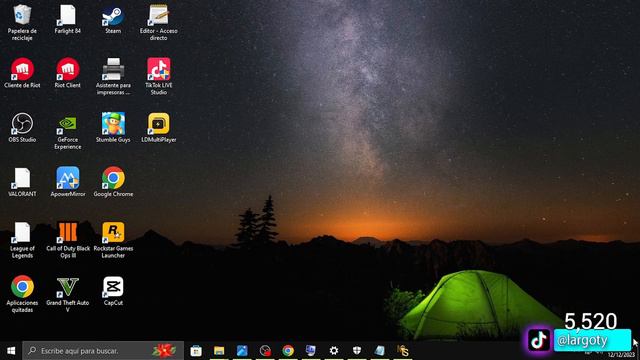
Task: Select the VALORANT desktop shortcut
Action: click(x=22, y=182)
